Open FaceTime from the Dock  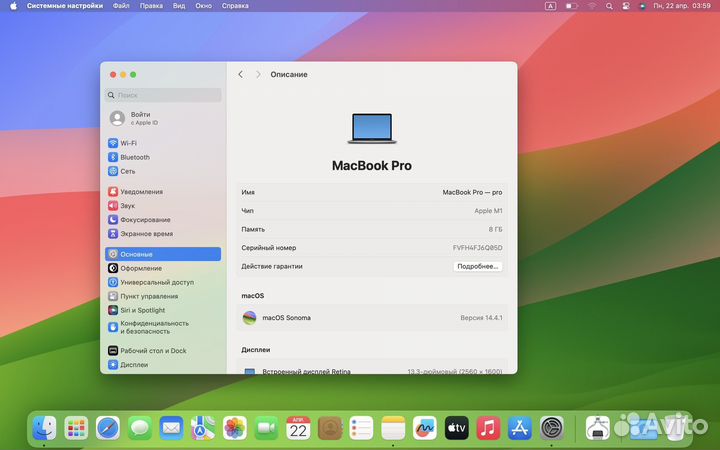coord(266,428)
